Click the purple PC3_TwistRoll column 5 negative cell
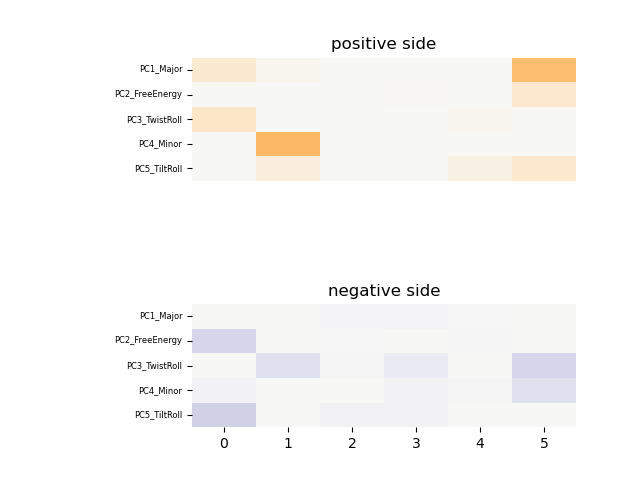 (544, 365)
